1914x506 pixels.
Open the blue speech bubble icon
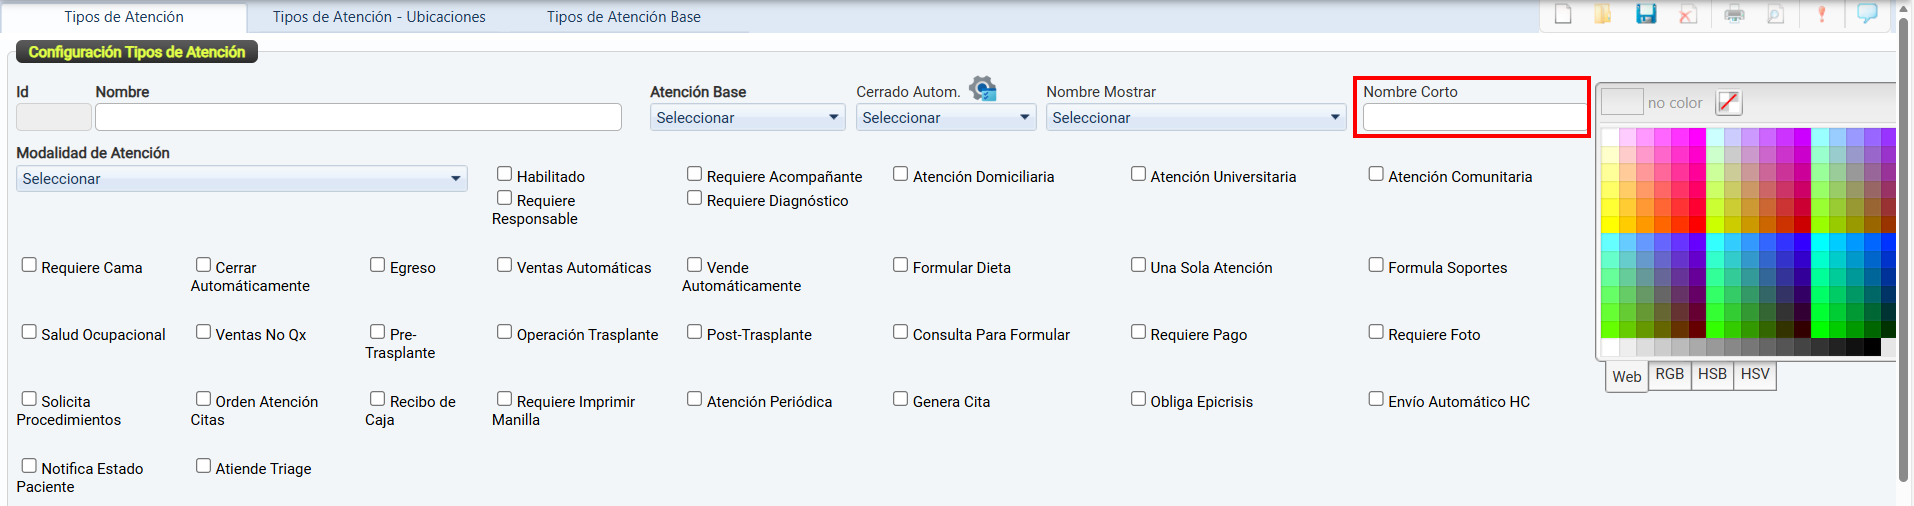[1867, 14]
